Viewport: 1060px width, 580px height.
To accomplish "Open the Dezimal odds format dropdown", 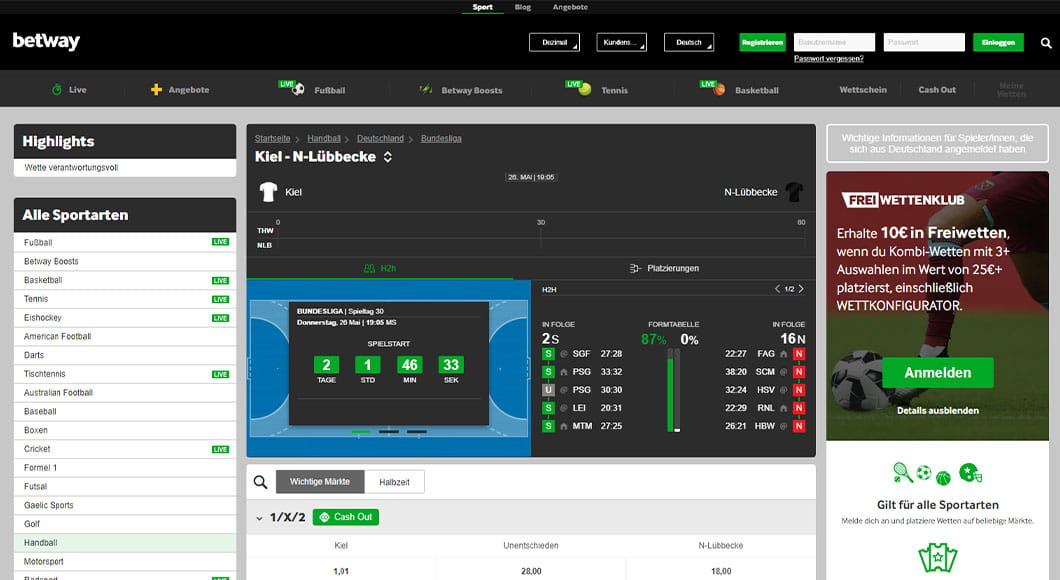I will [x=554, y=42].
